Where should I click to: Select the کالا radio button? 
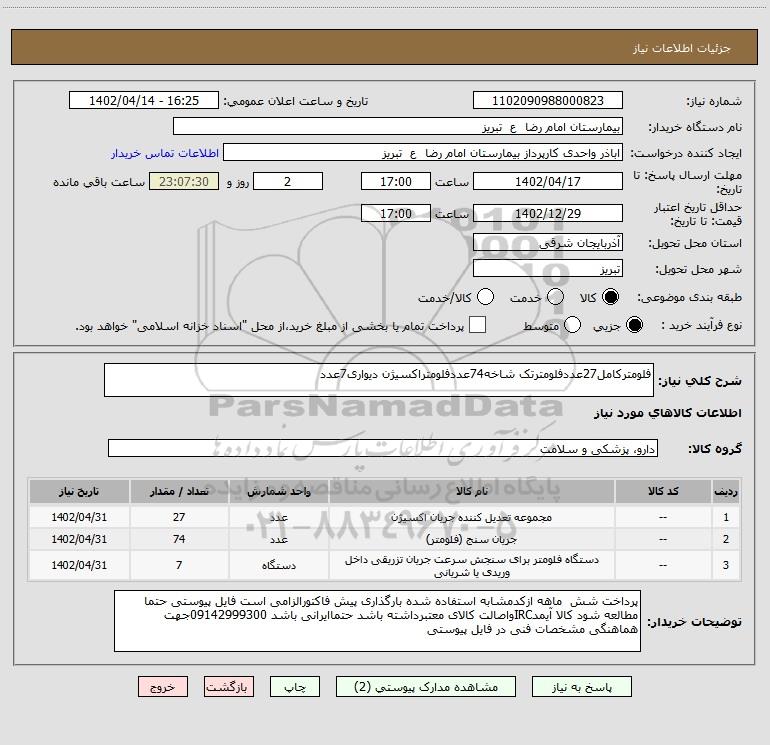point(610,297)
